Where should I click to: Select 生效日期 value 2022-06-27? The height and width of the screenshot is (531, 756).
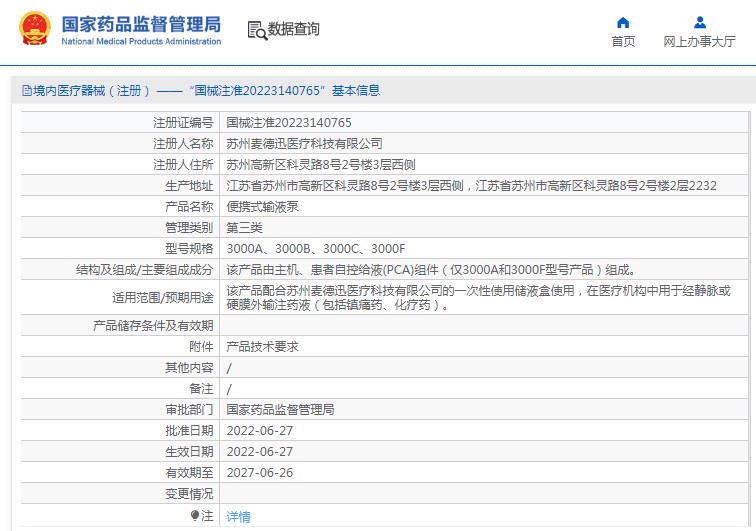259,452
